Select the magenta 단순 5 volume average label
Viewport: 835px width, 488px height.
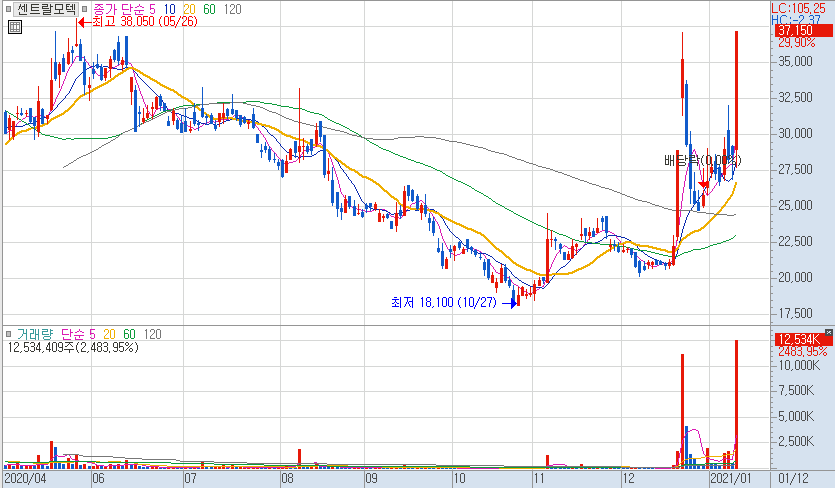[x=78, y=334]
